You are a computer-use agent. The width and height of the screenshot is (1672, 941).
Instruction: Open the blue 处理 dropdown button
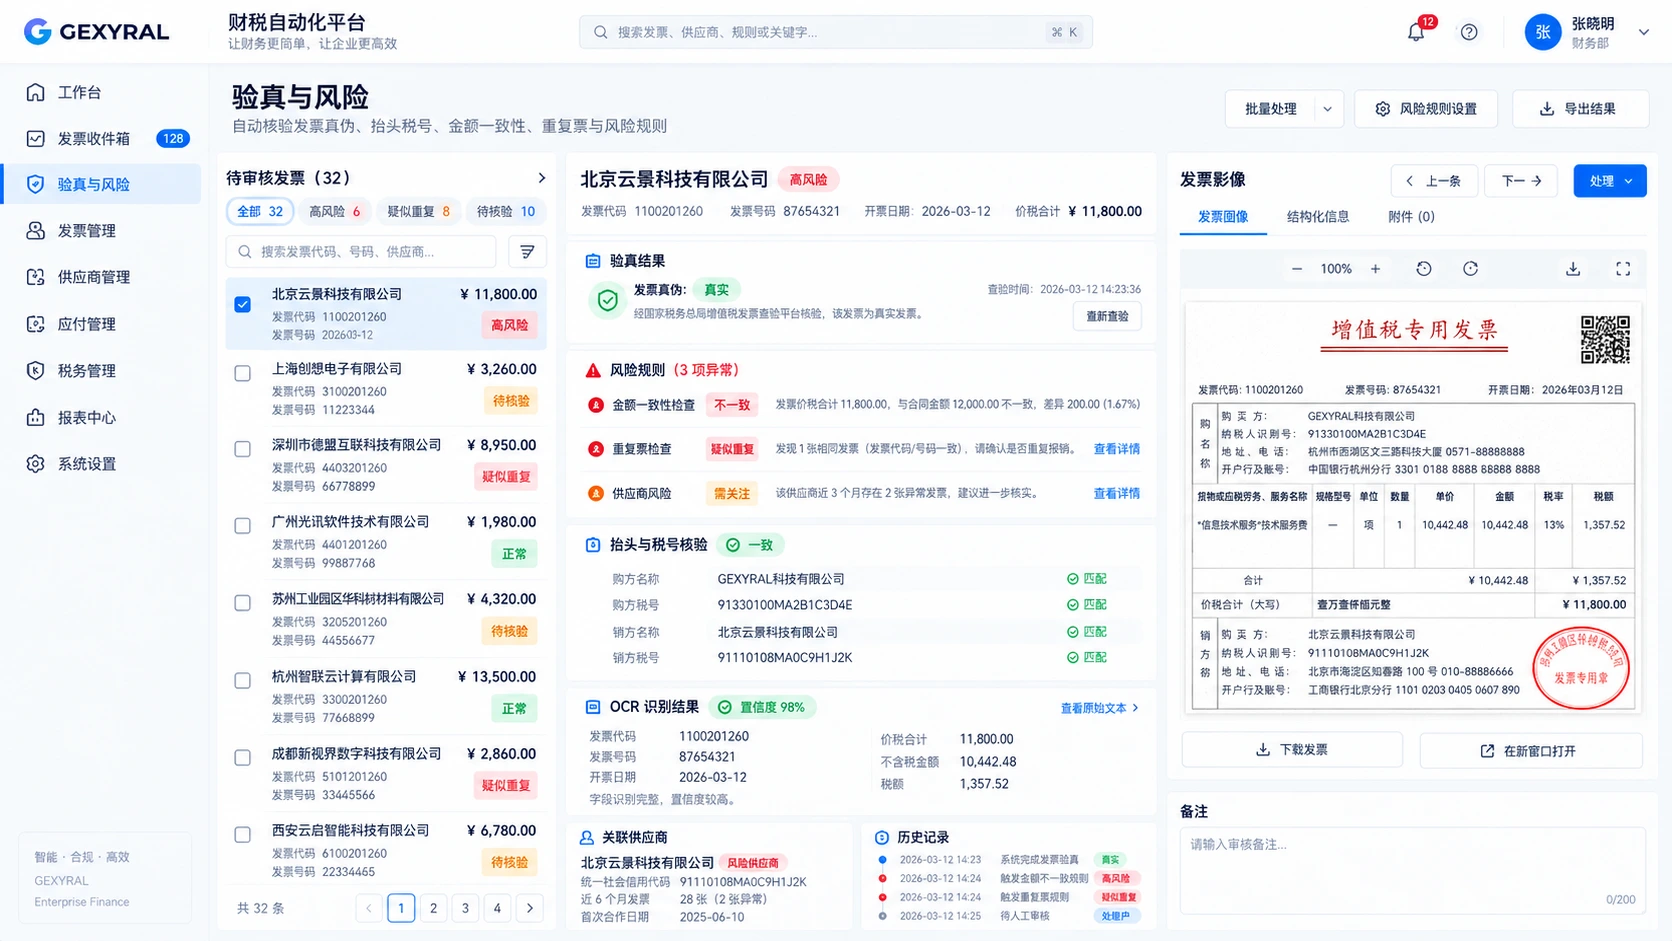[x=1610, y=181]
